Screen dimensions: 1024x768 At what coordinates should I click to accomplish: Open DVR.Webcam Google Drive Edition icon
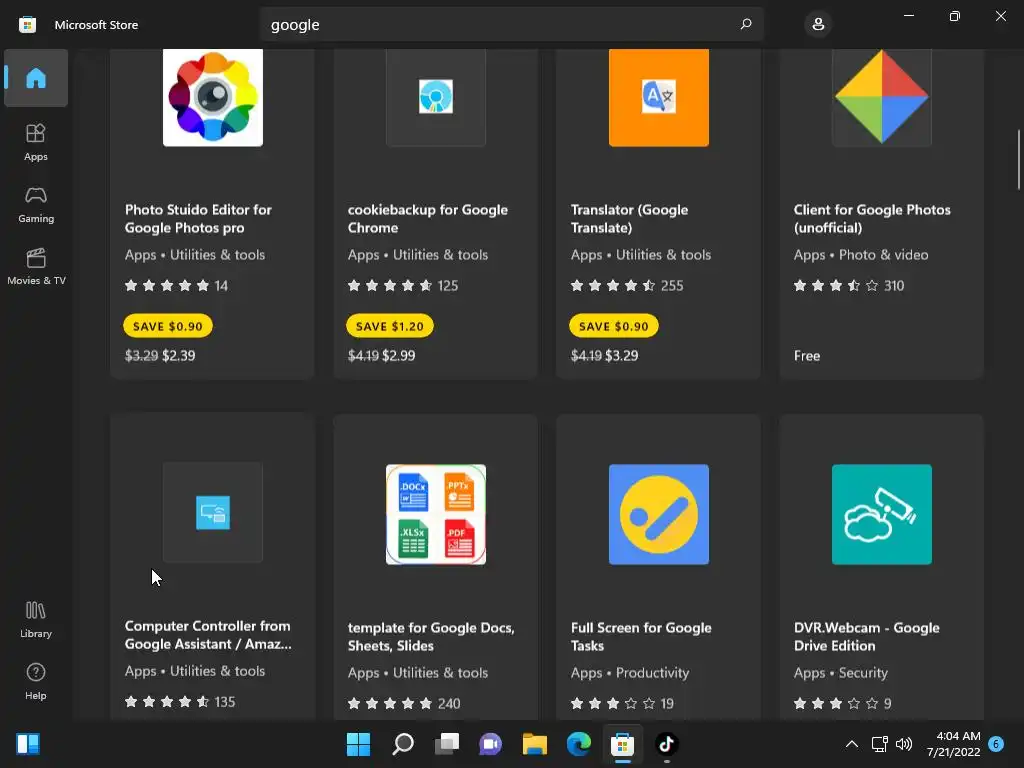click(x=882, y=514)
